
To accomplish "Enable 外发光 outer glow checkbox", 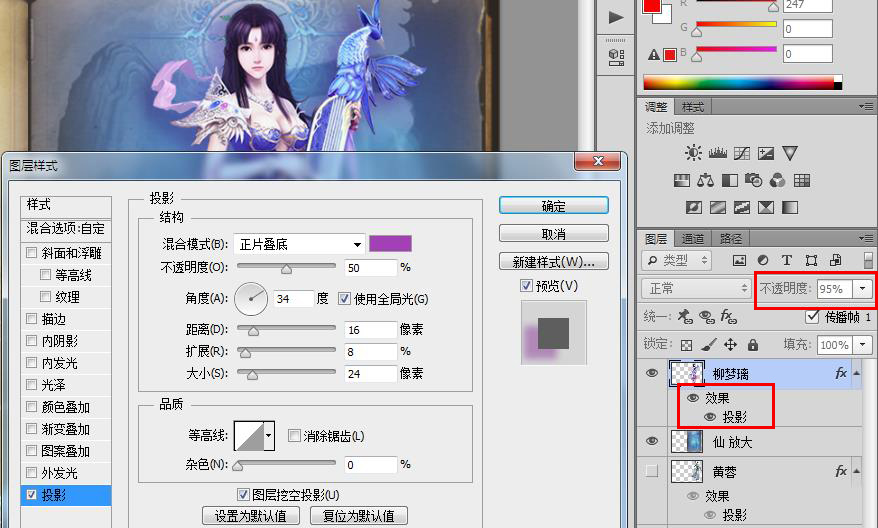I will (32, 473).
